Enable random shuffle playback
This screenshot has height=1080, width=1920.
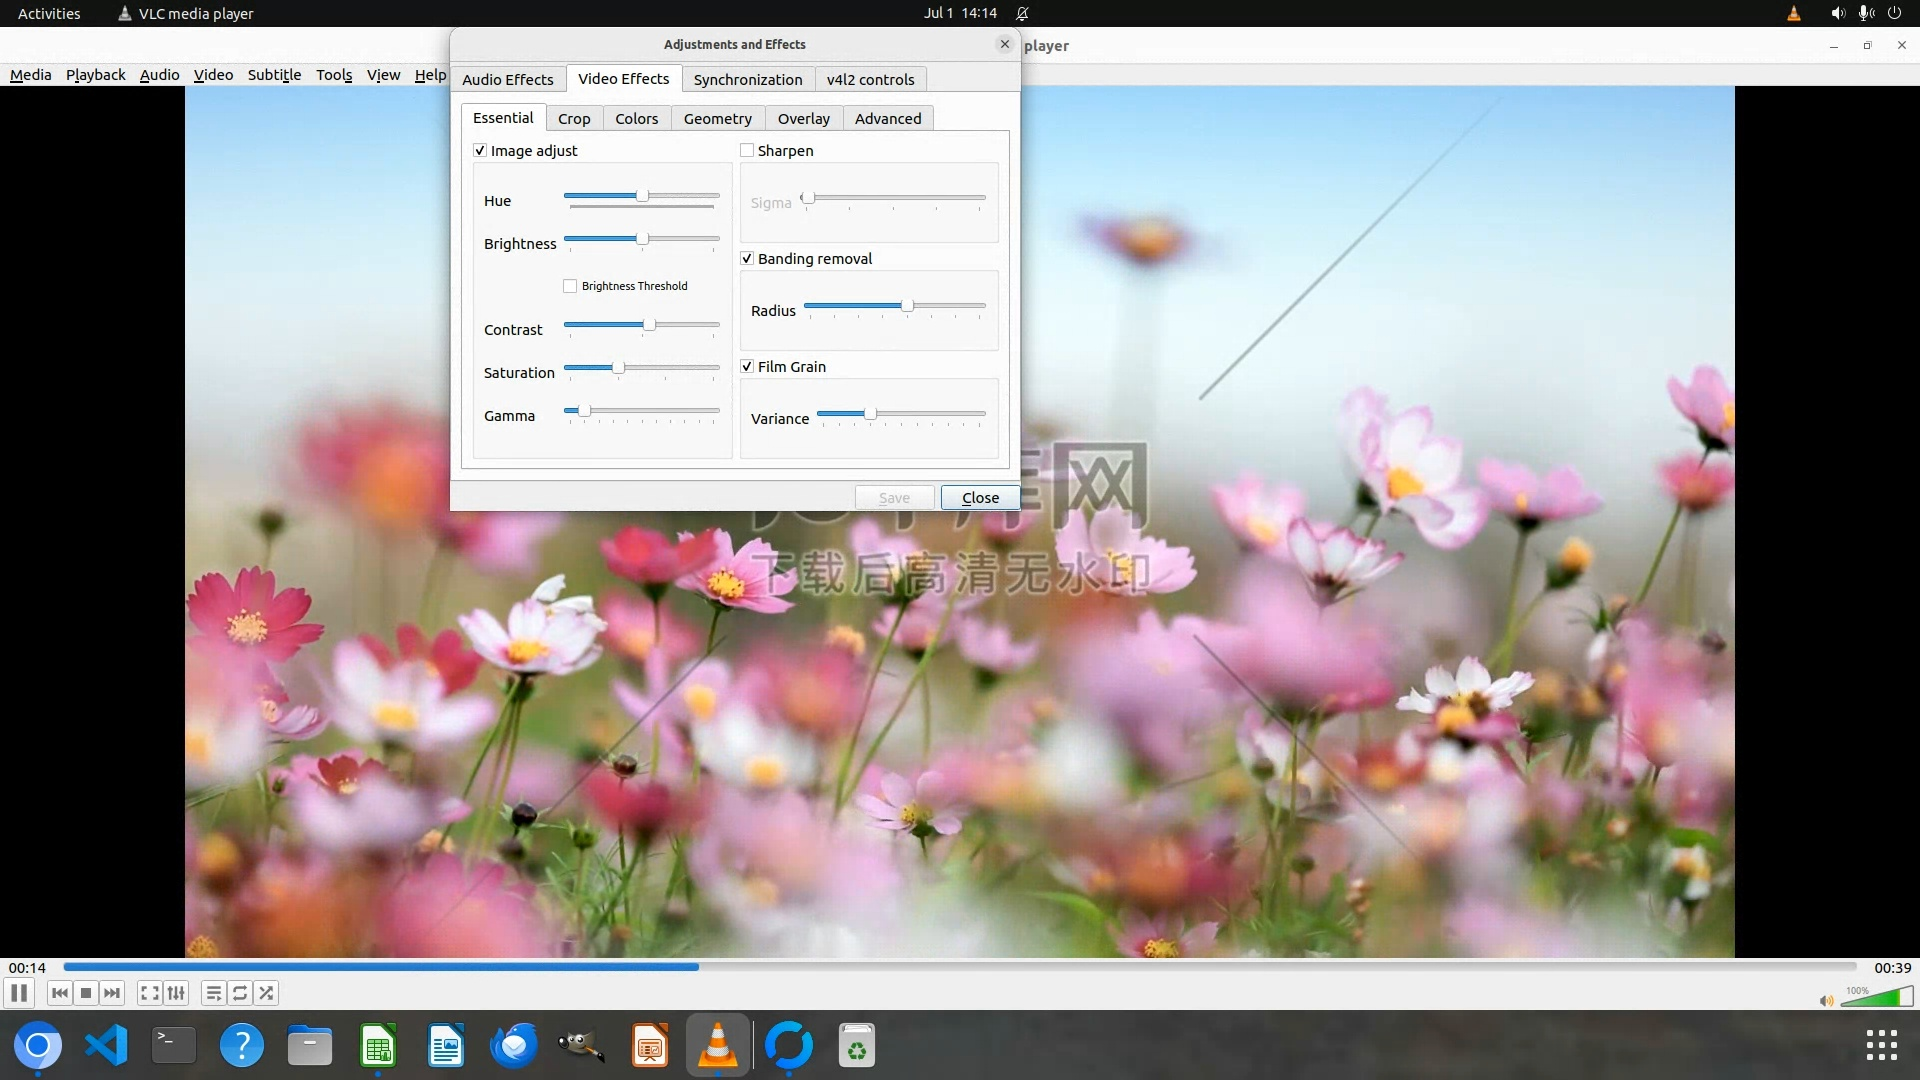(266, 993)
